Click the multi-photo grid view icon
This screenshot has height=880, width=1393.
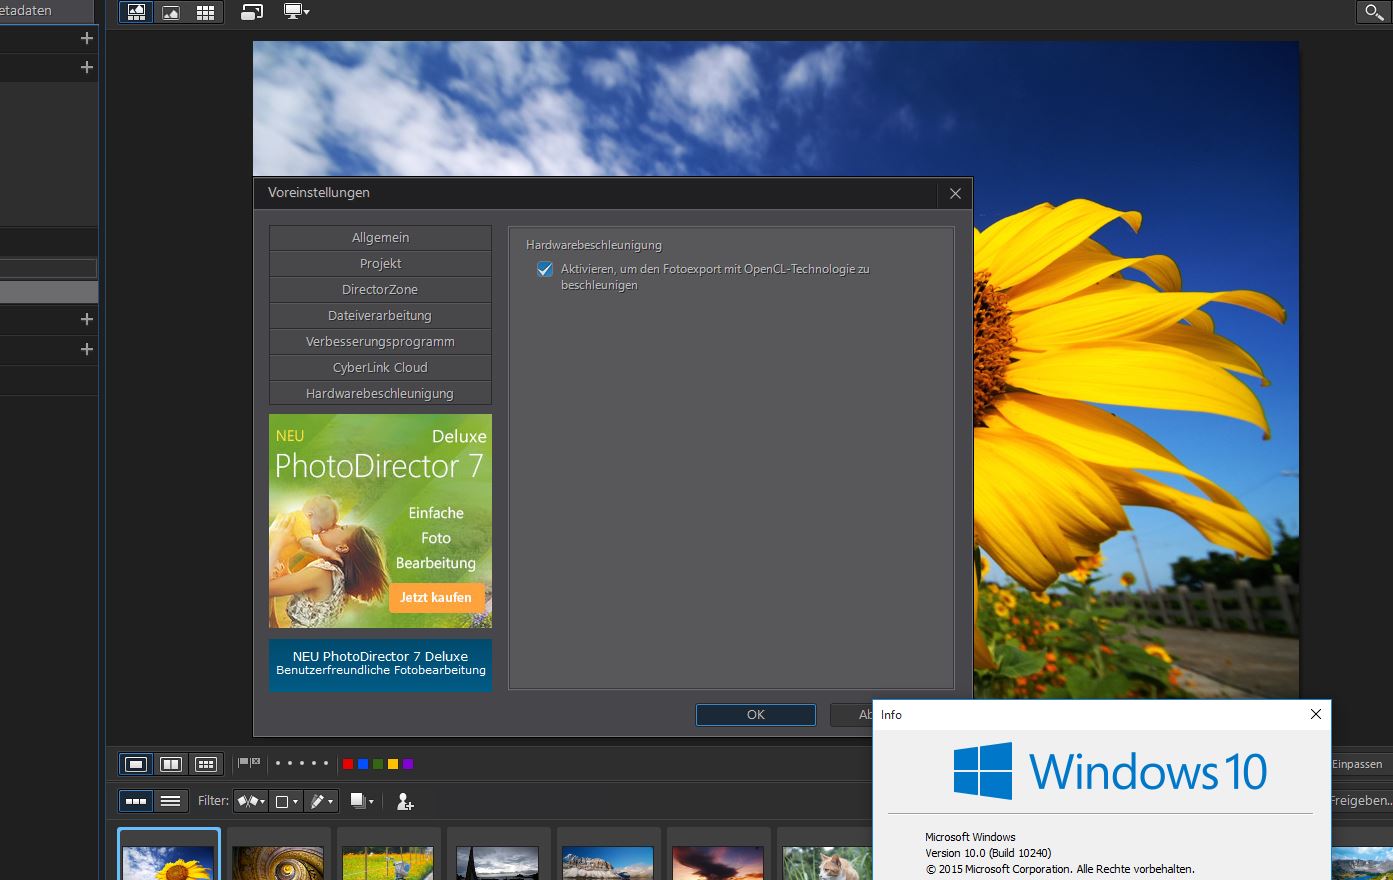(206, 764)
